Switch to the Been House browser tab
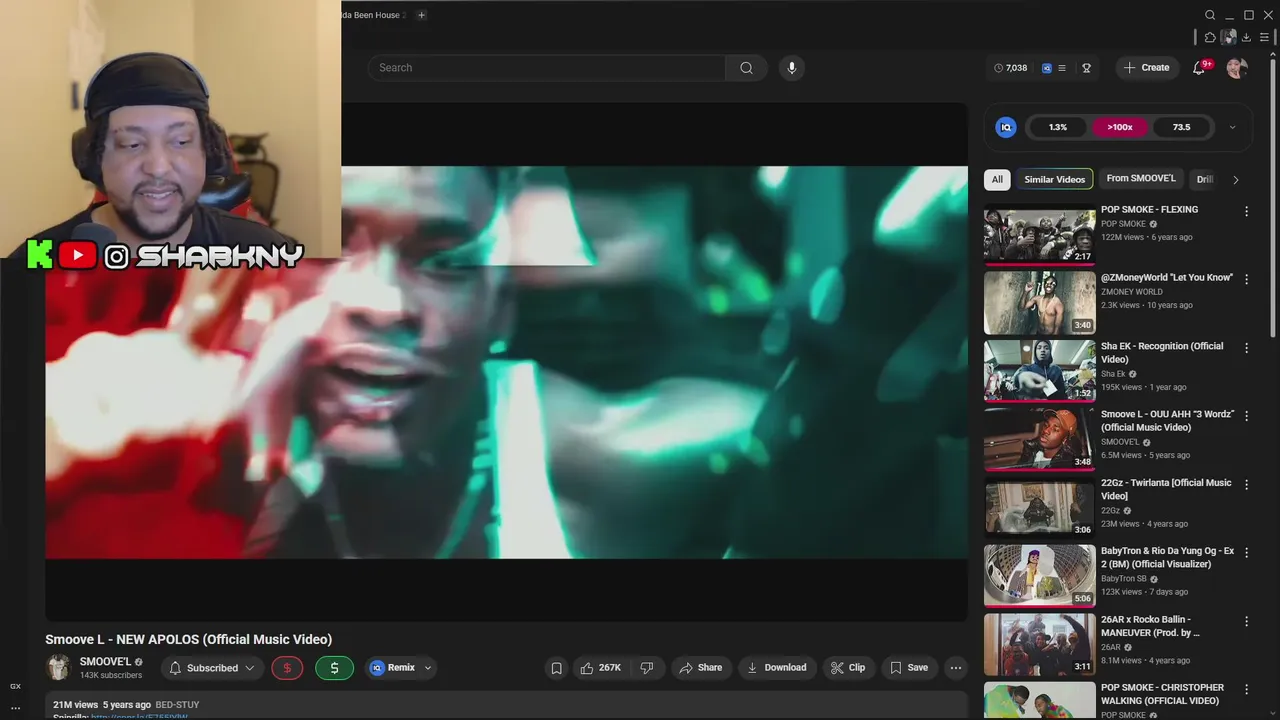Image resolution: width=1280 pixels, height=720 pixels. [x=372, y=15]
